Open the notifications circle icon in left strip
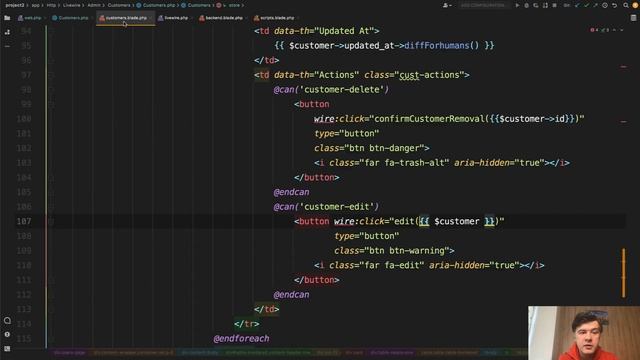This screenshot has width=640, height=360. [7, 320]
